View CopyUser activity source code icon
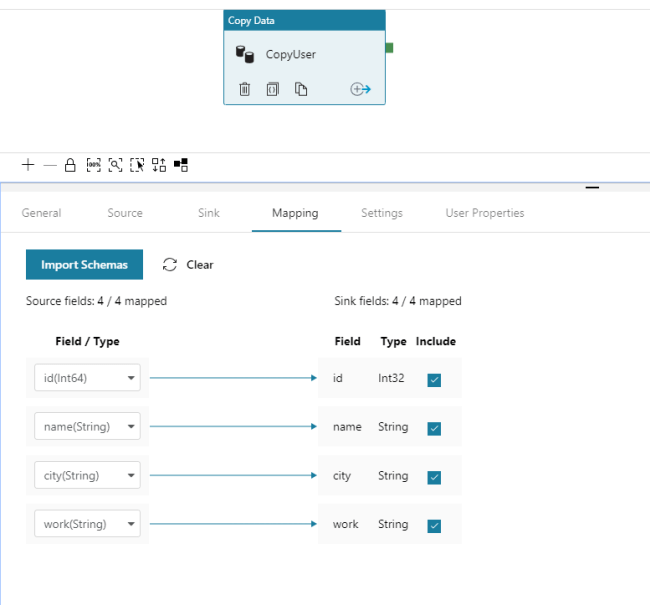This screenshot has height=605, width=650. 272,89
